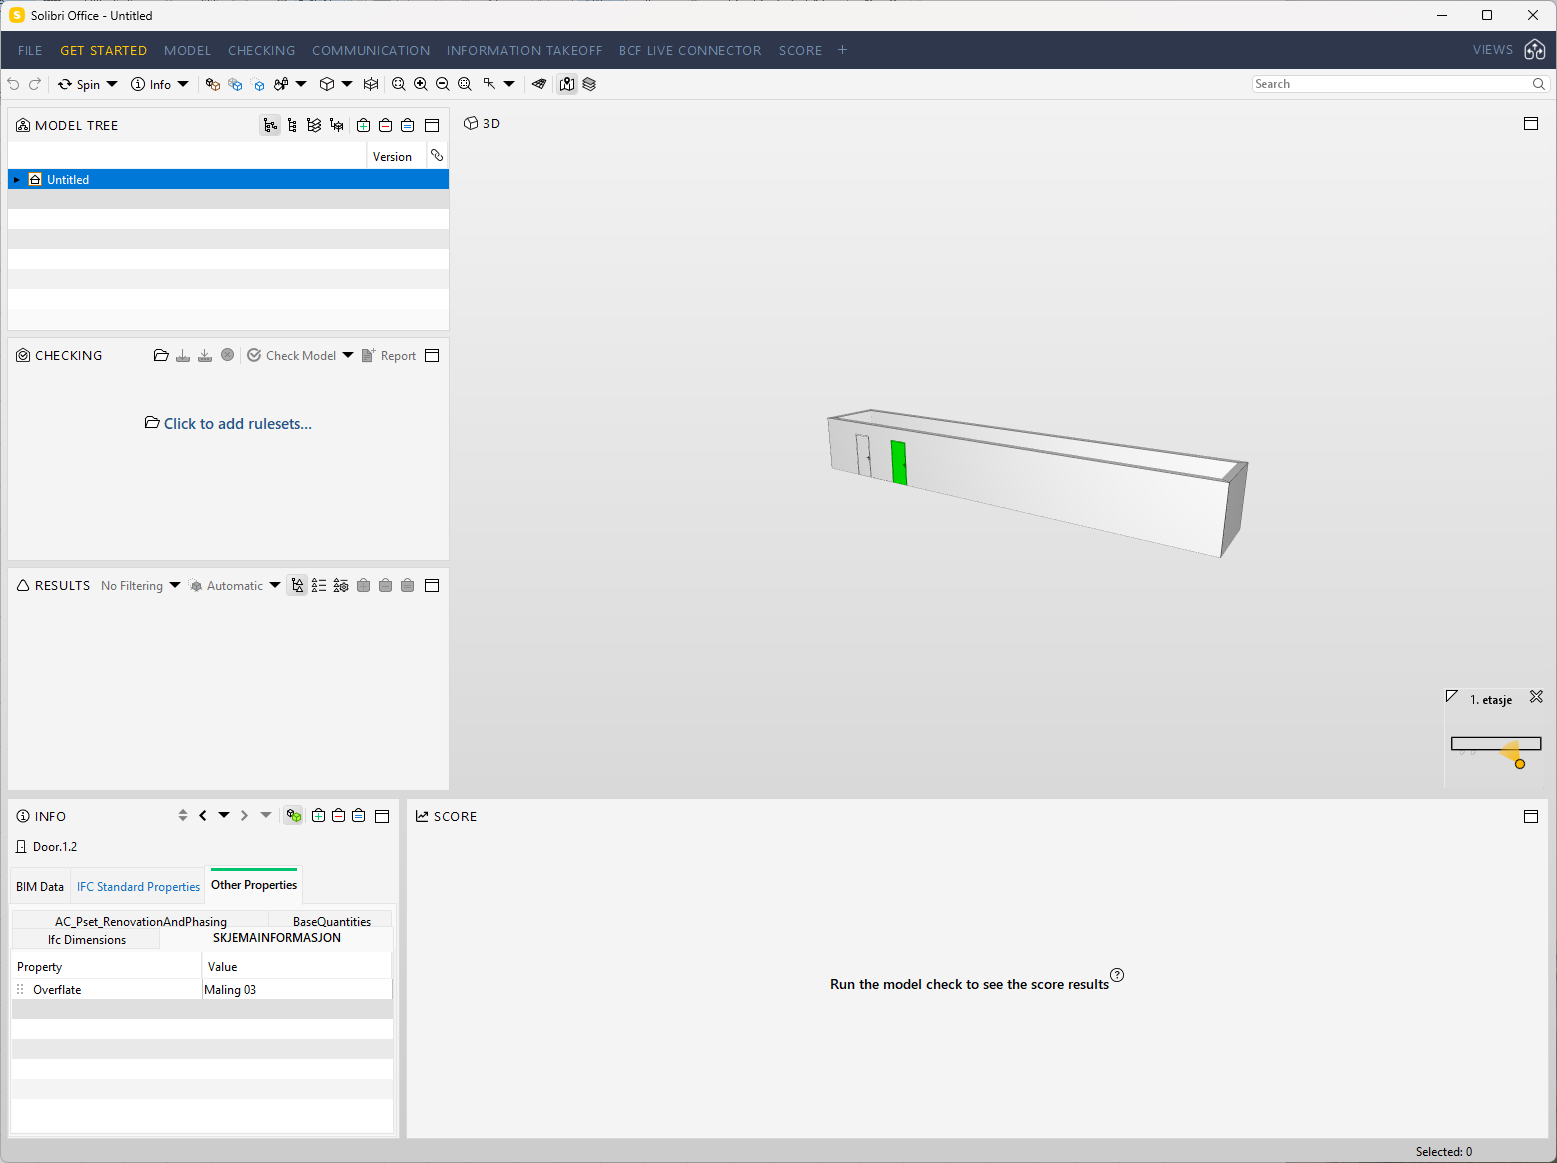
Task: Switch to the CHECKING menu tab
Action: pyautogui.click(x=261, y=50)
